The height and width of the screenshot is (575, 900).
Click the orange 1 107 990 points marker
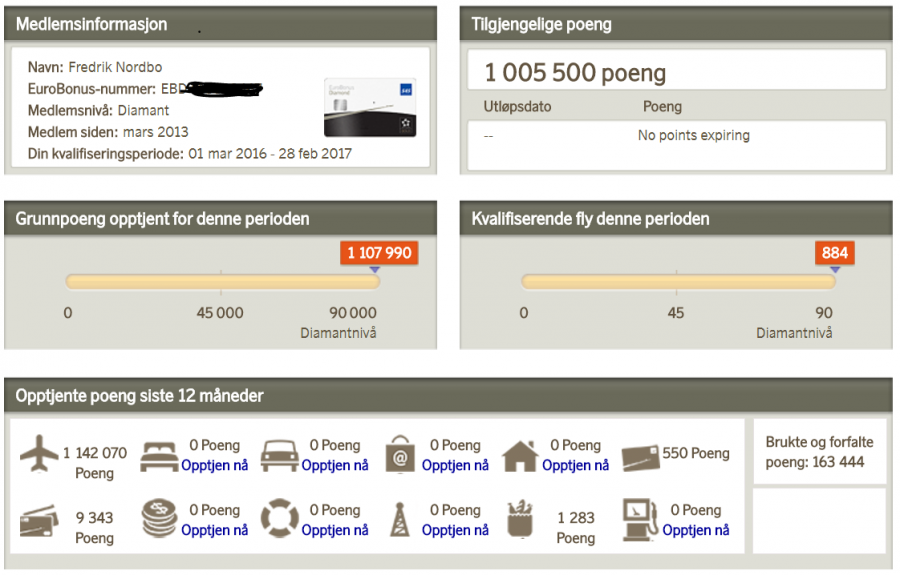tap(379, 253)
